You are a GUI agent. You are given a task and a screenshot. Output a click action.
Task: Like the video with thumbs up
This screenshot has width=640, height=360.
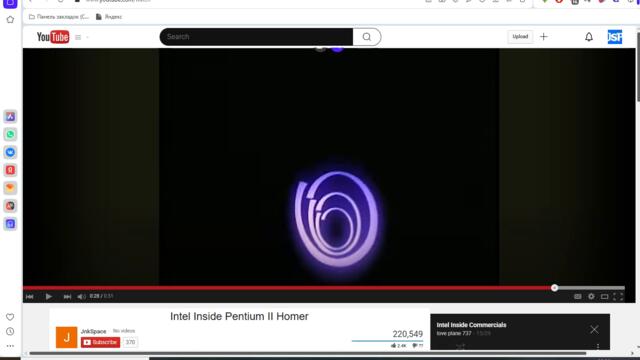pos(398,346)
